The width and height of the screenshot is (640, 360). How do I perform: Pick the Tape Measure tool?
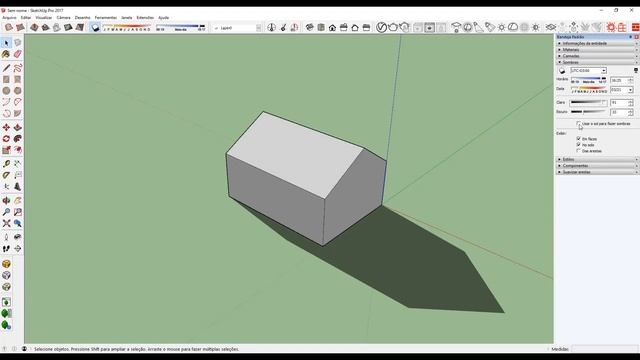(x=6, y=164)
